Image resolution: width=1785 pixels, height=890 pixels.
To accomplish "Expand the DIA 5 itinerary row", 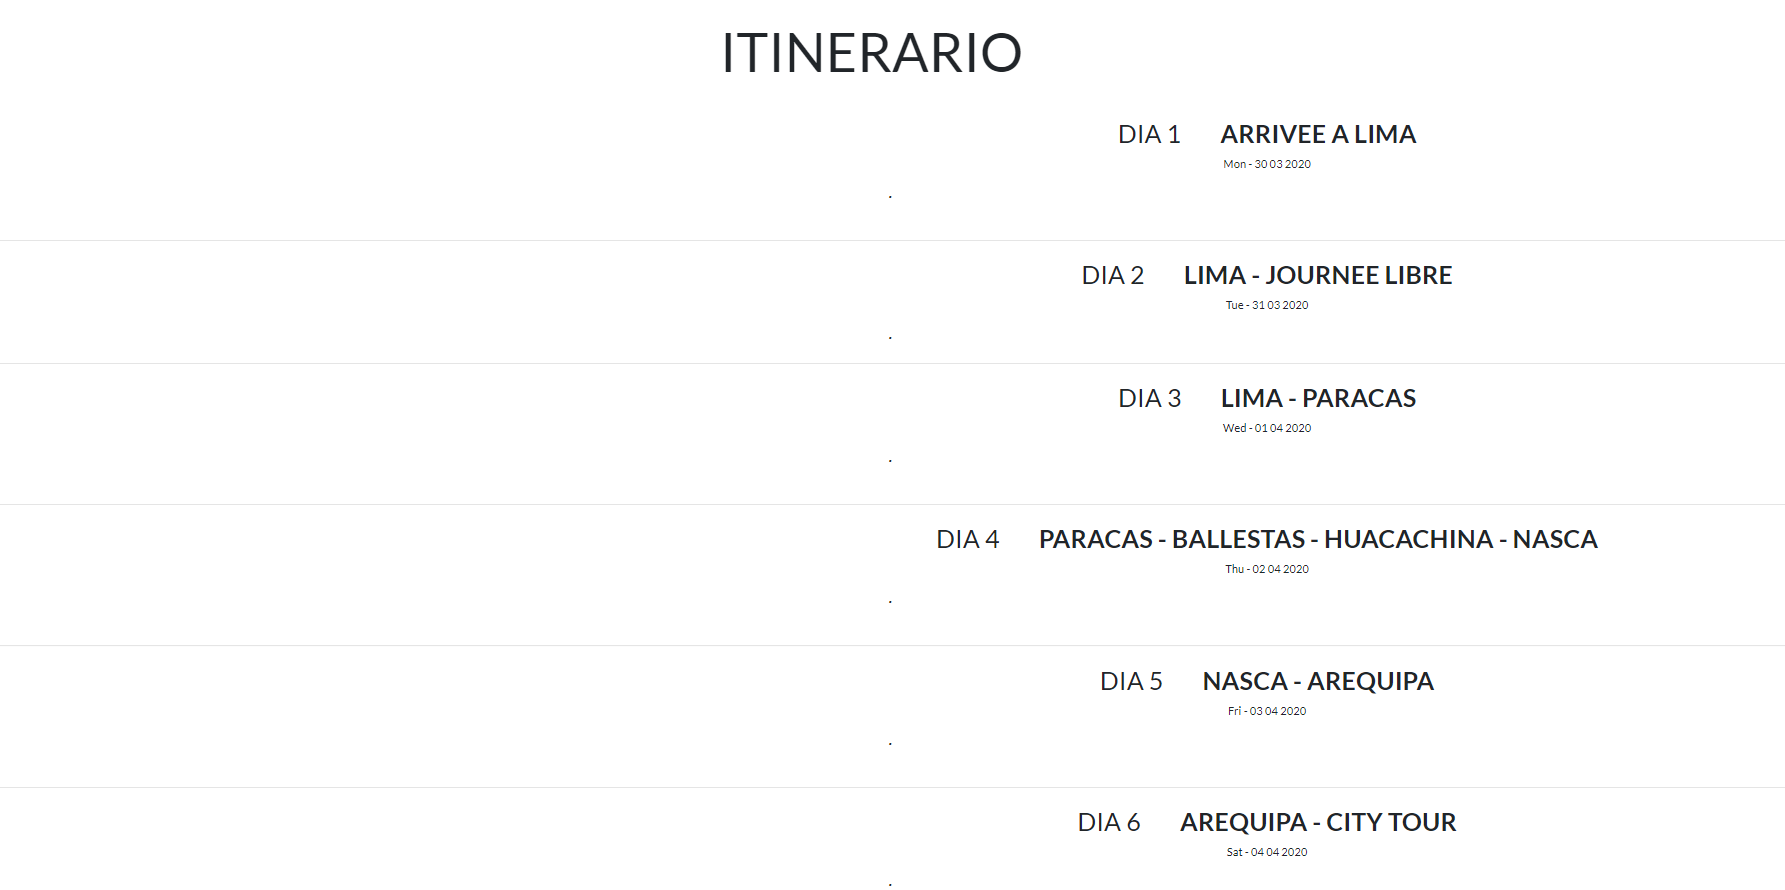I will click(x=1131, y=682).
